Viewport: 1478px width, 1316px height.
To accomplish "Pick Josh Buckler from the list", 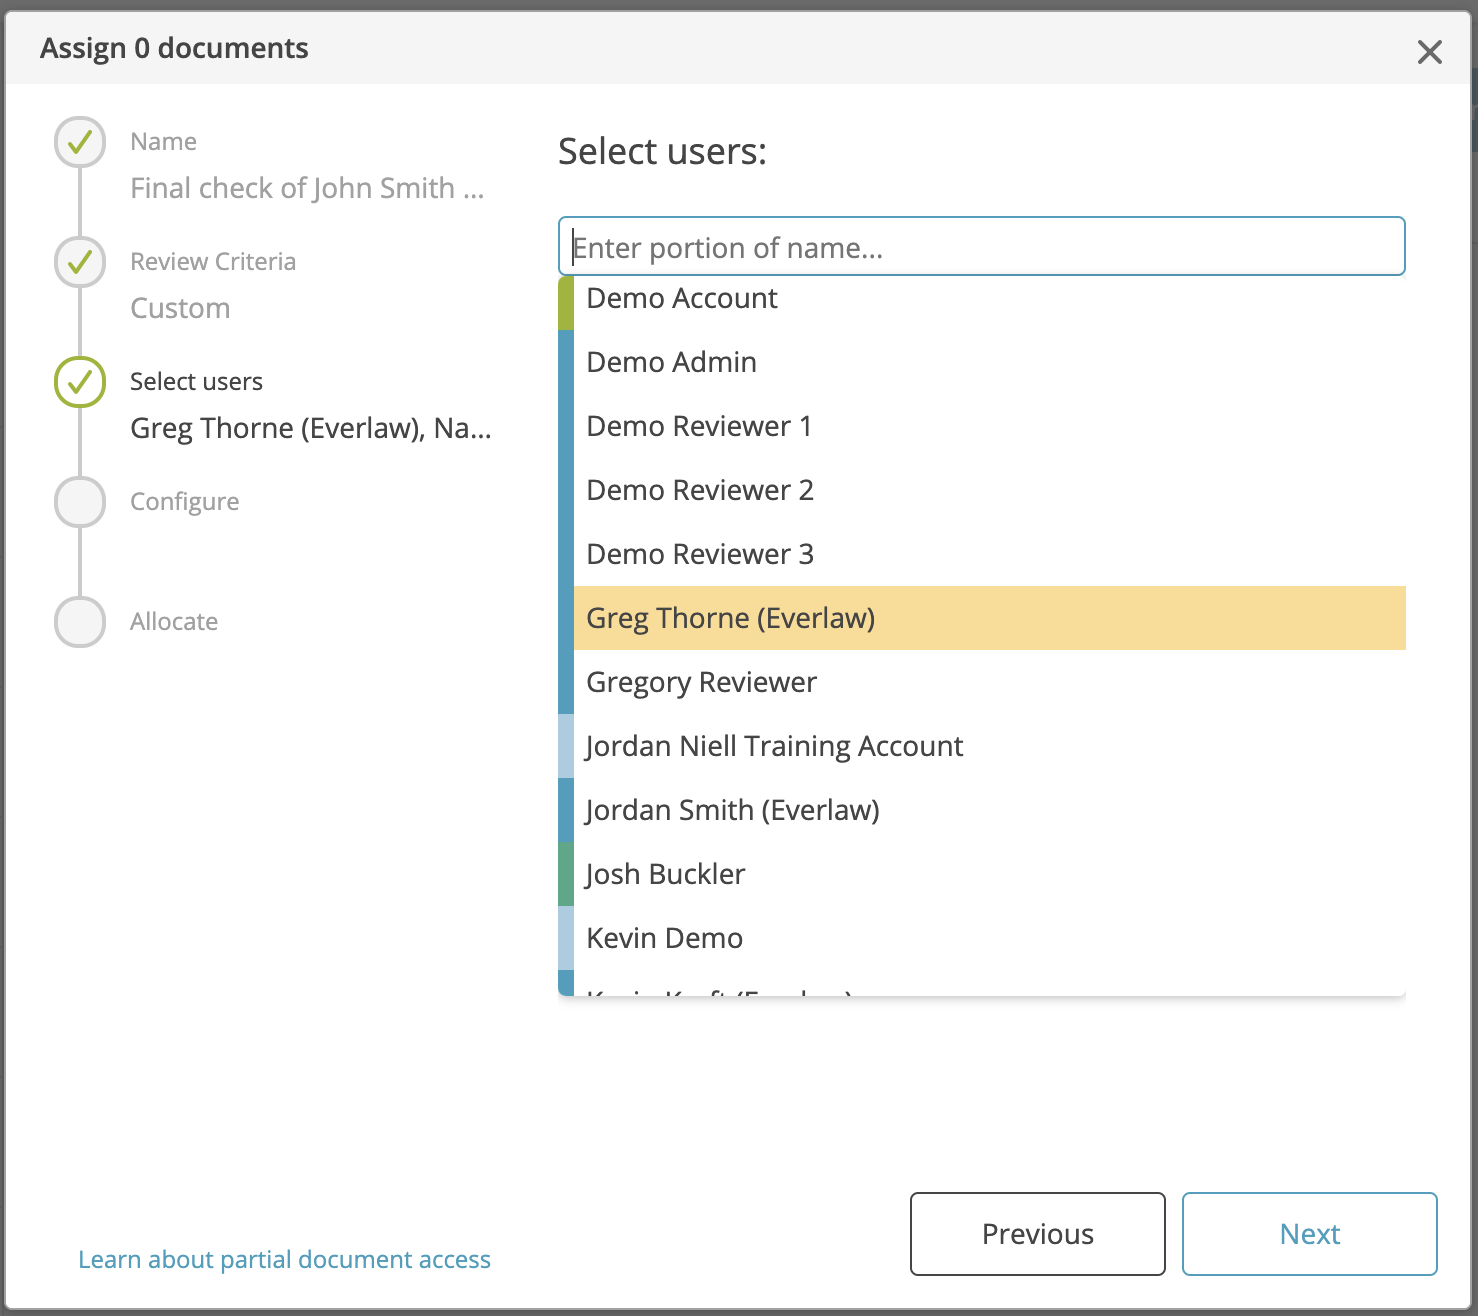I will tap(982, 874).
